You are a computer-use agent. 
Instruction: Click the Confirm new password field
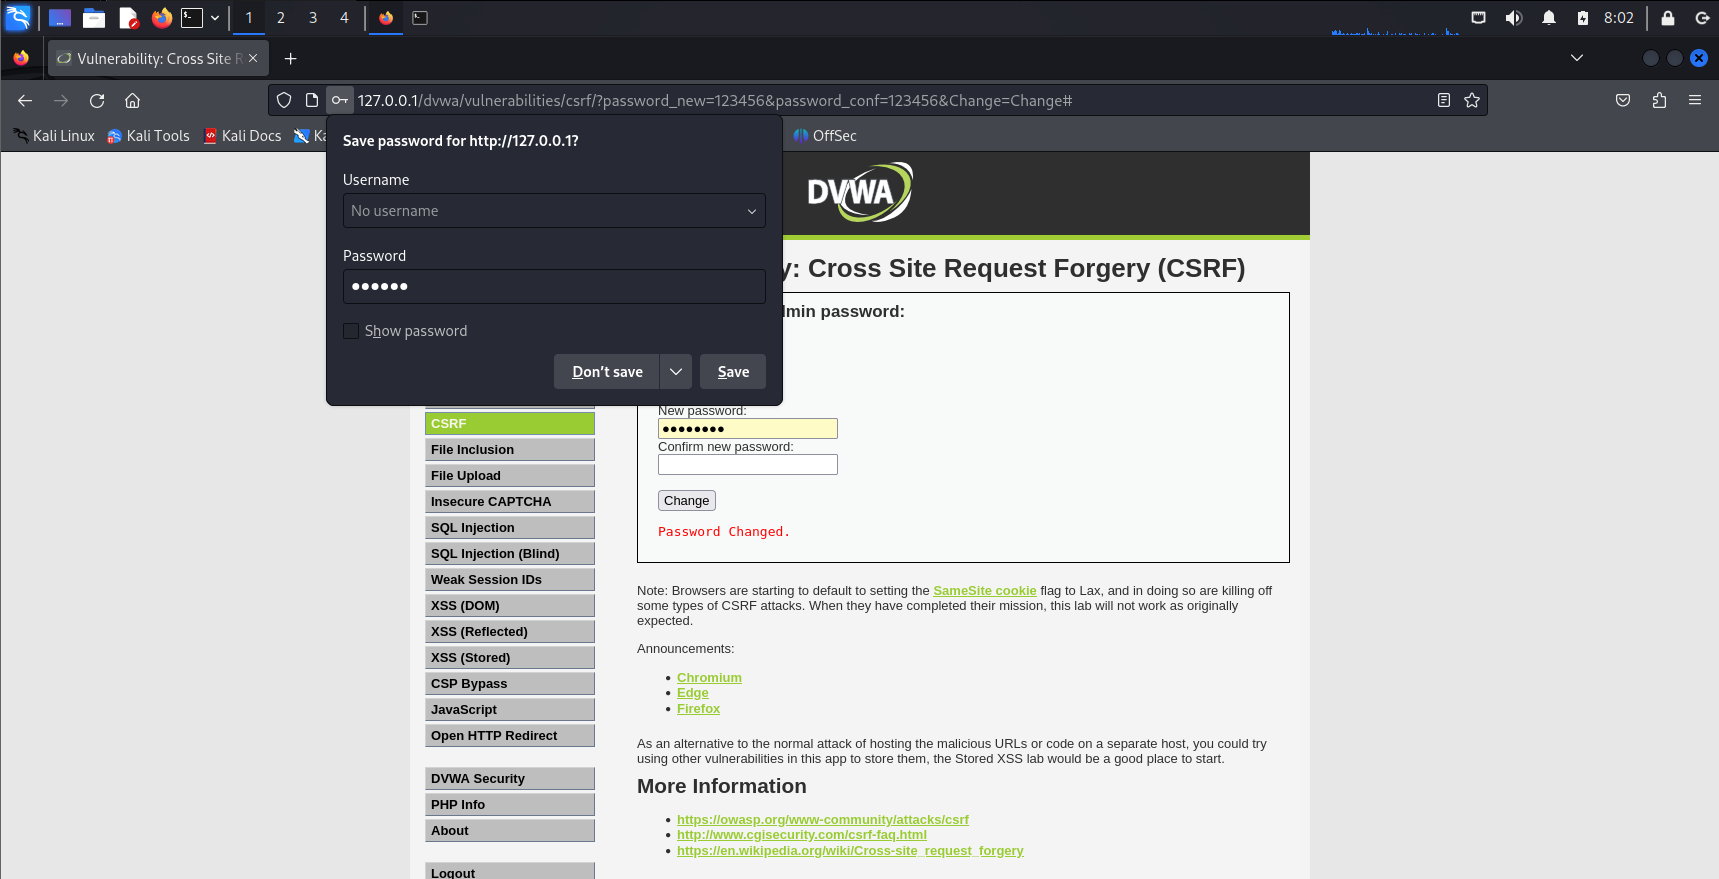[x=748, y=465]
